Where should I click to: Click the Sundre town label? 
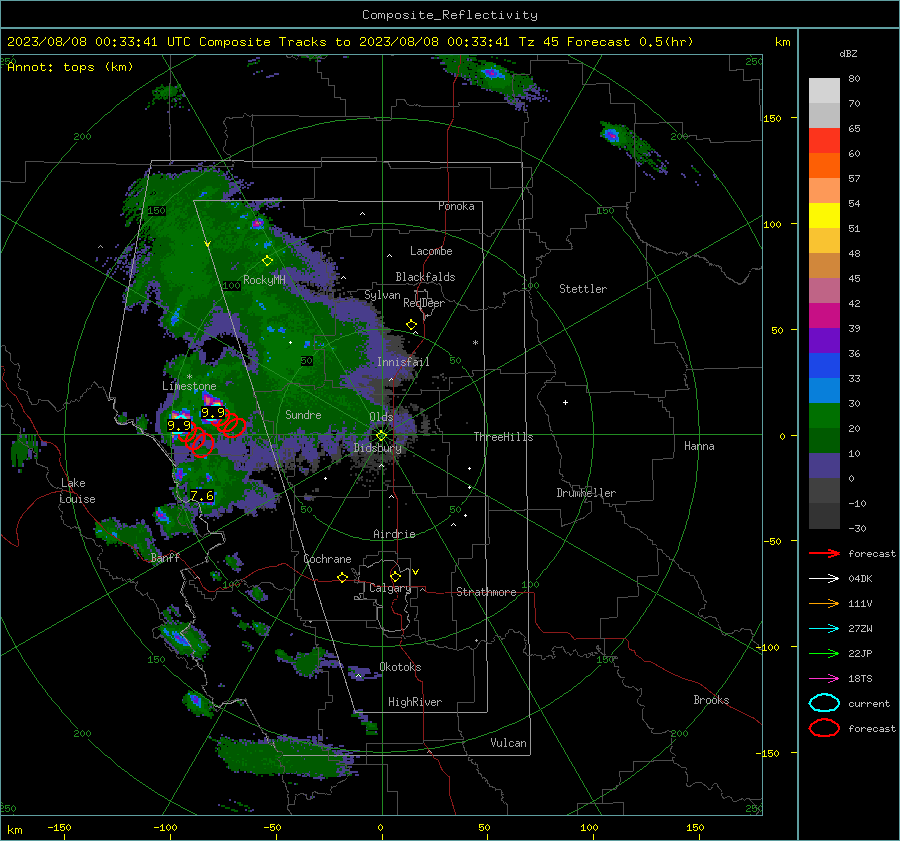point(303,415)
